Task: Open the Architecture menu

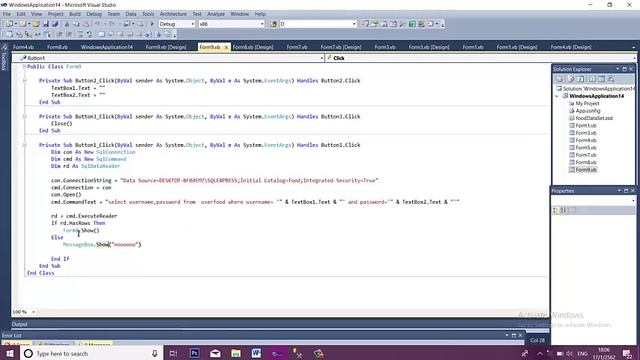Action: (173, 14)
